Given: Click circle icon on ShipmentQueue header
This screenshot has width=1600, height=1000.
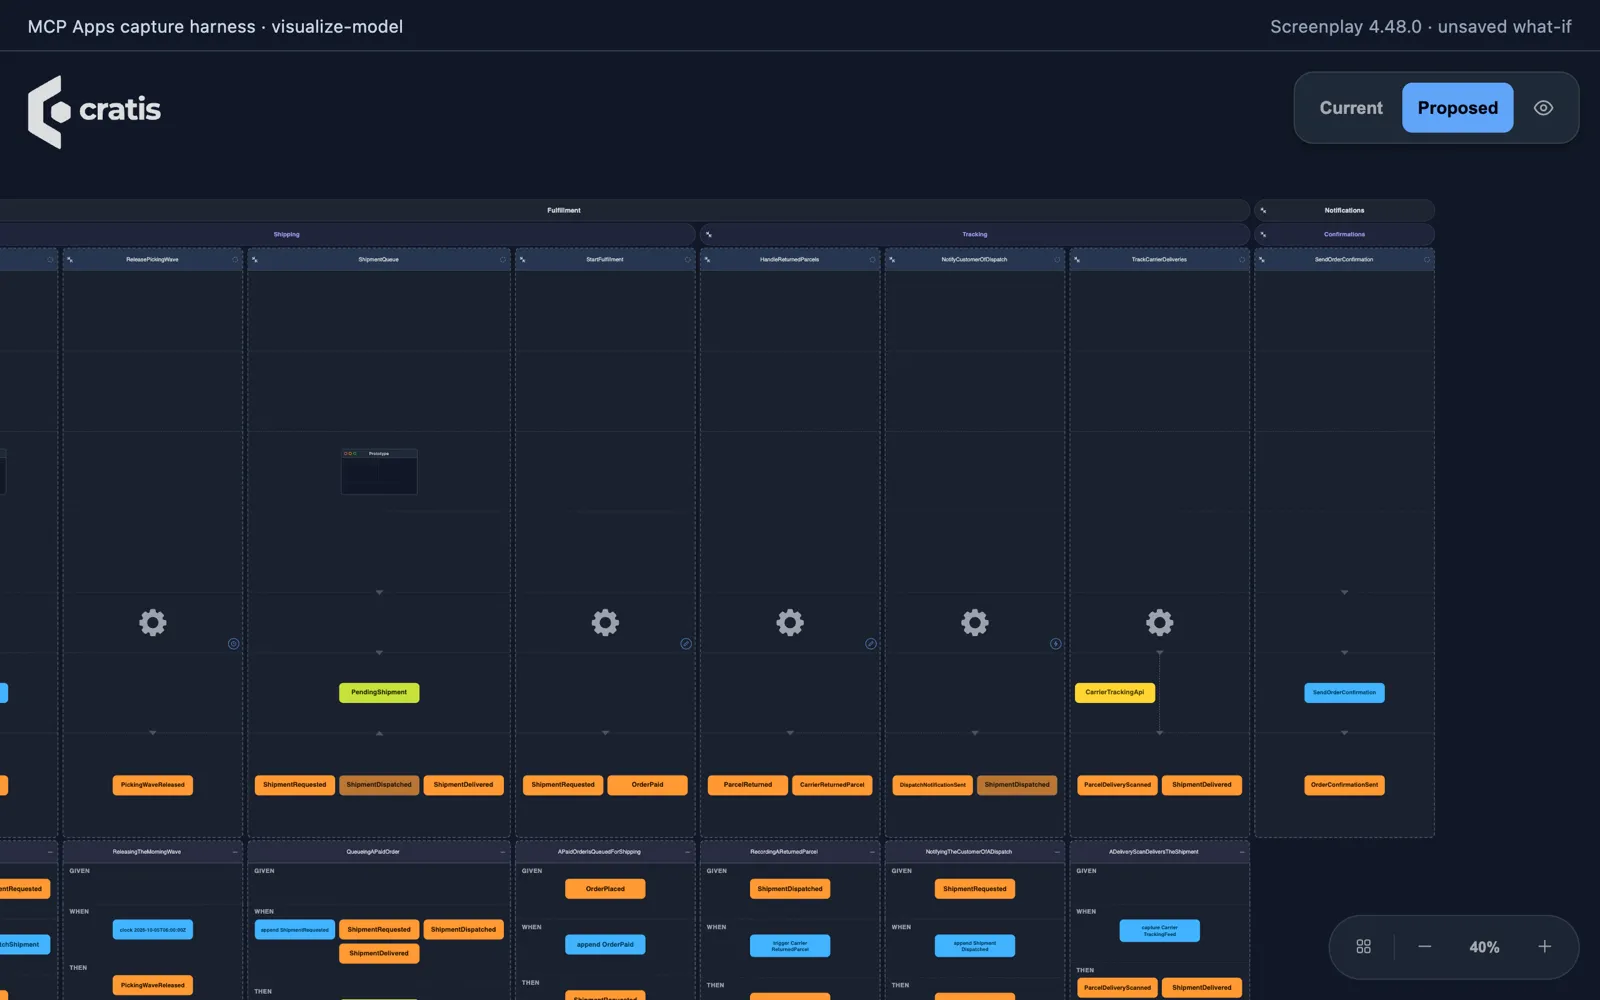Looking at the screenshot, I should click(503, 260).
